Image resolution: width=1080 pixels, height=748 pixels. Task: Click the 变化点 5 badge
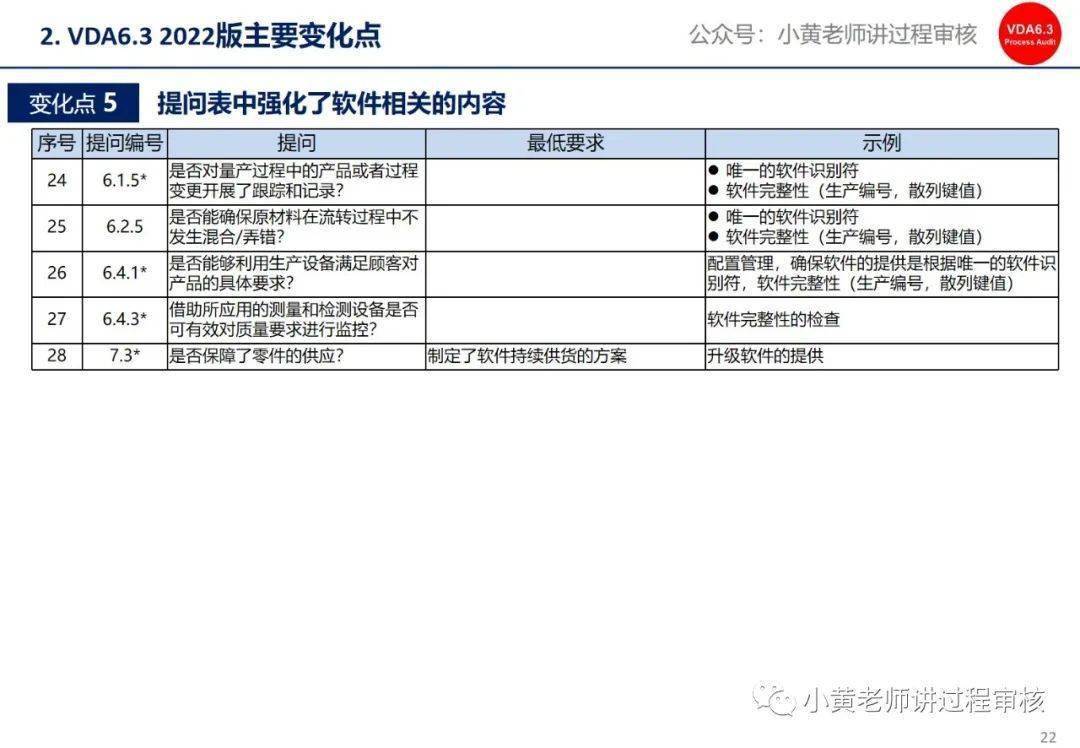[73, 100]
